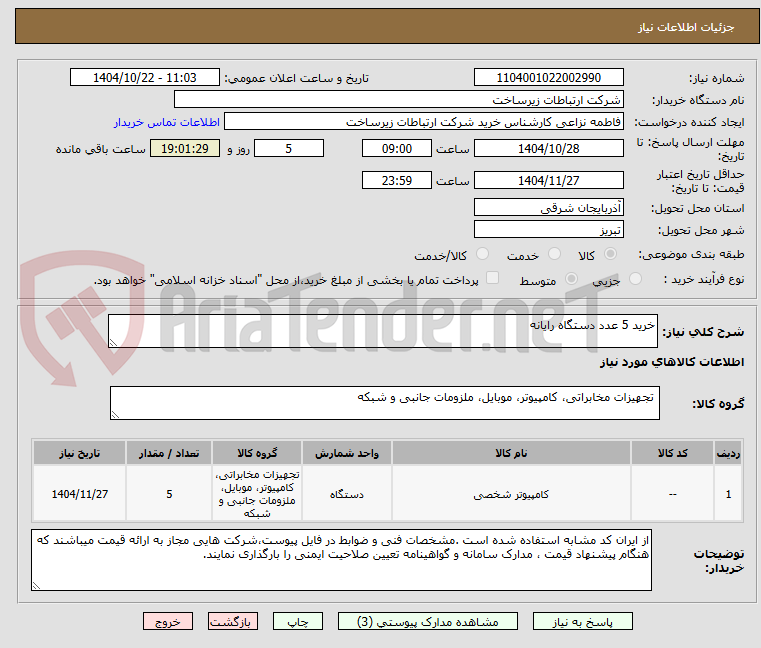761x648 pixels.
Task: Click the تعداد / مقدار column header
Action: click(x=169, y=453)
